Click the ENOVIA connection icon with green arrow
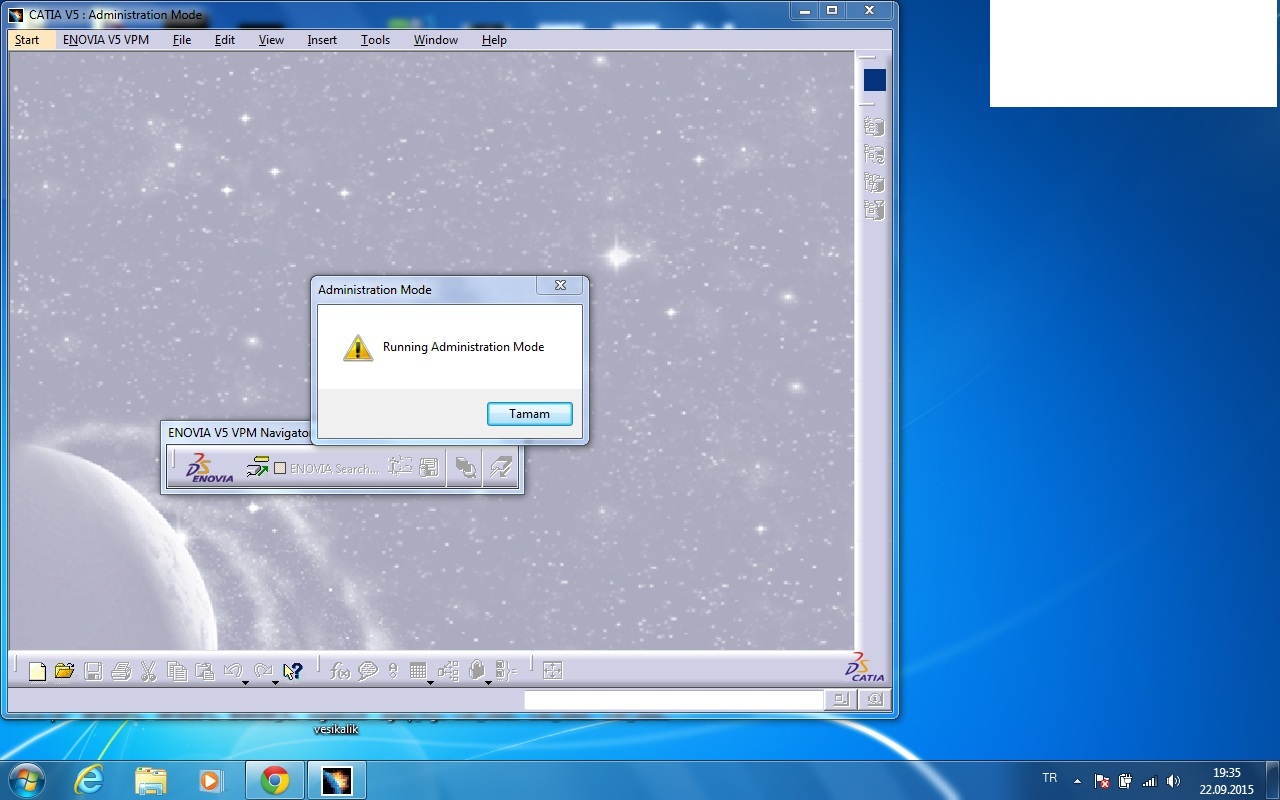 pos(258,467)
